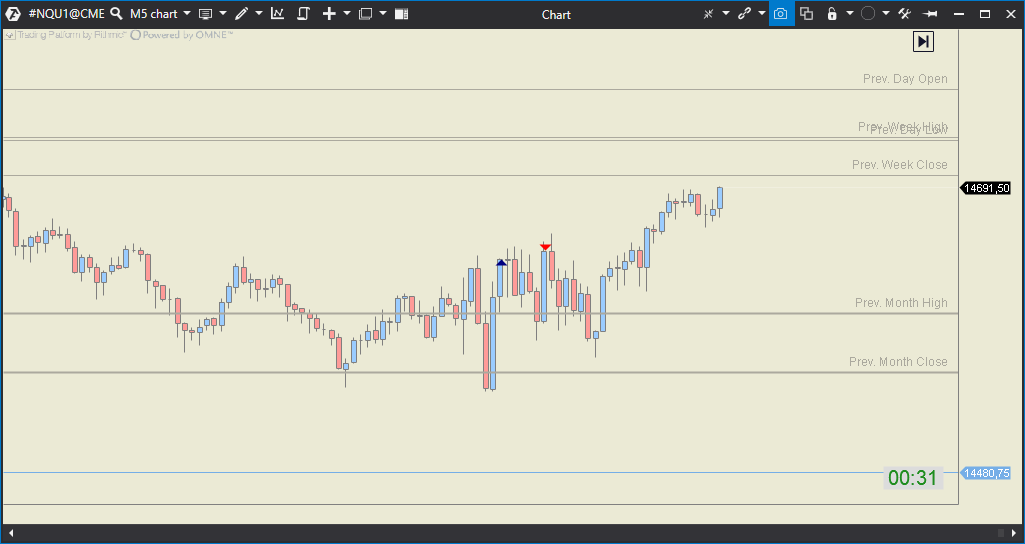The image size is (1025, 544).
Task: Close the Chart window
Action: pyautogui.click(x=1010, y=14)
